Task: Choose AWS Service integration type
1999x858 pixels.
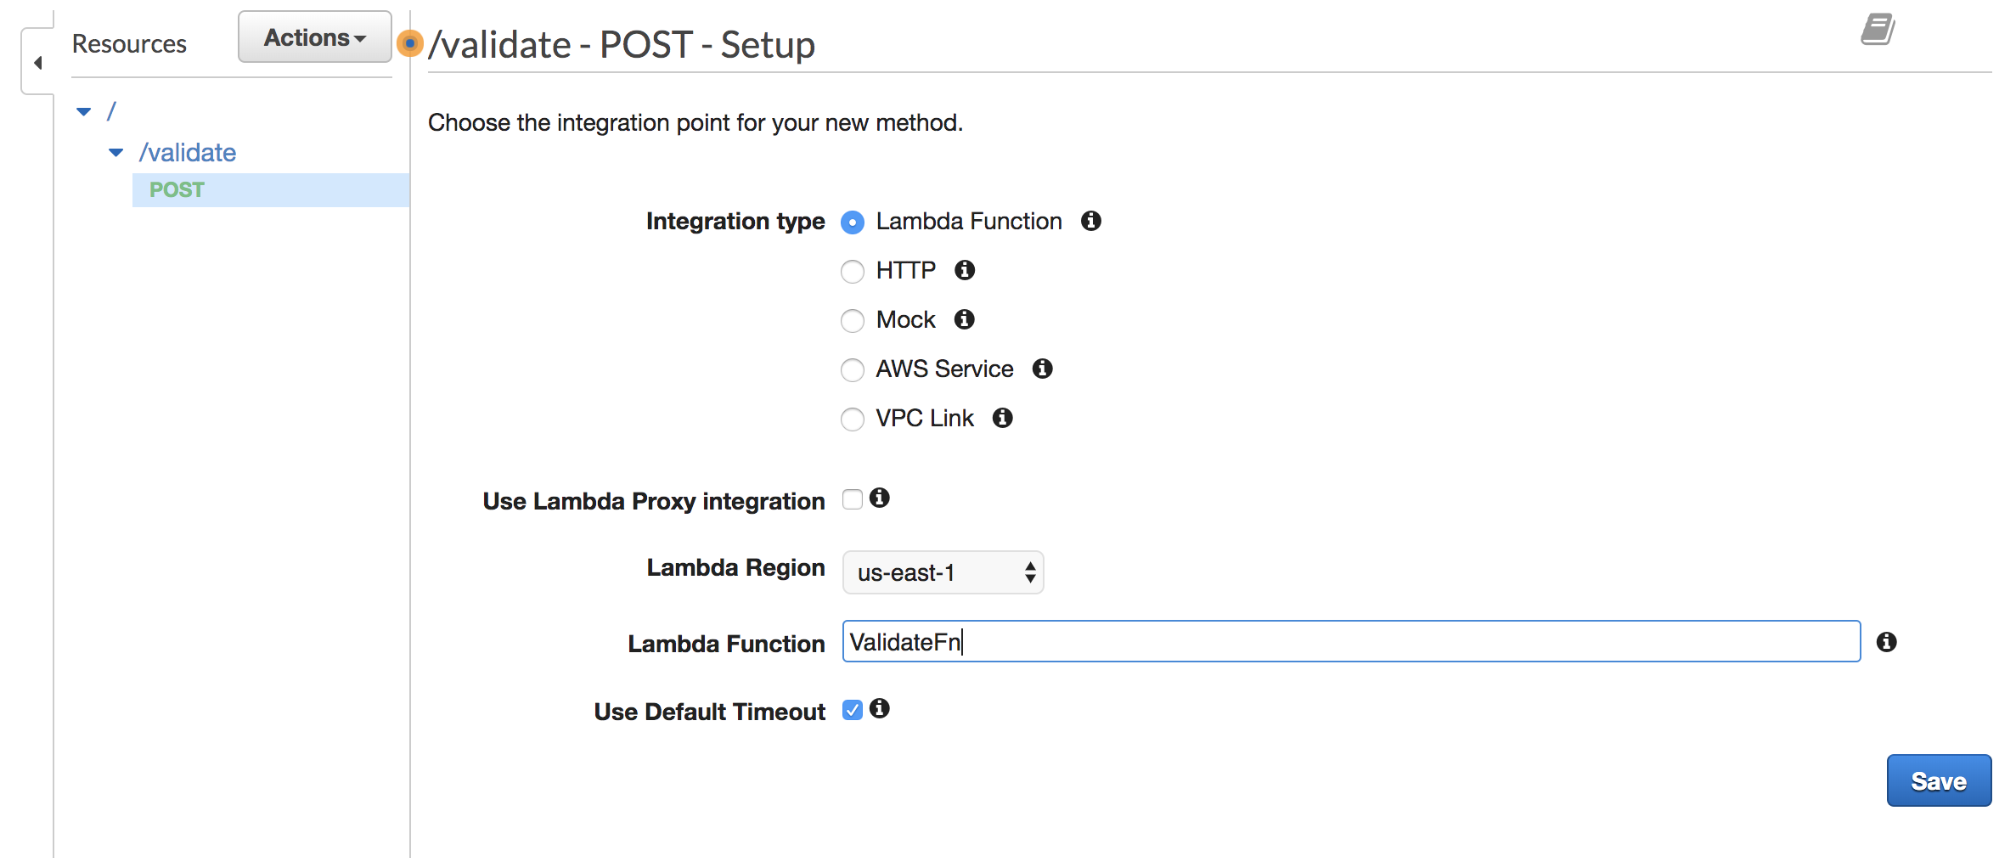Action: [853, 370]
